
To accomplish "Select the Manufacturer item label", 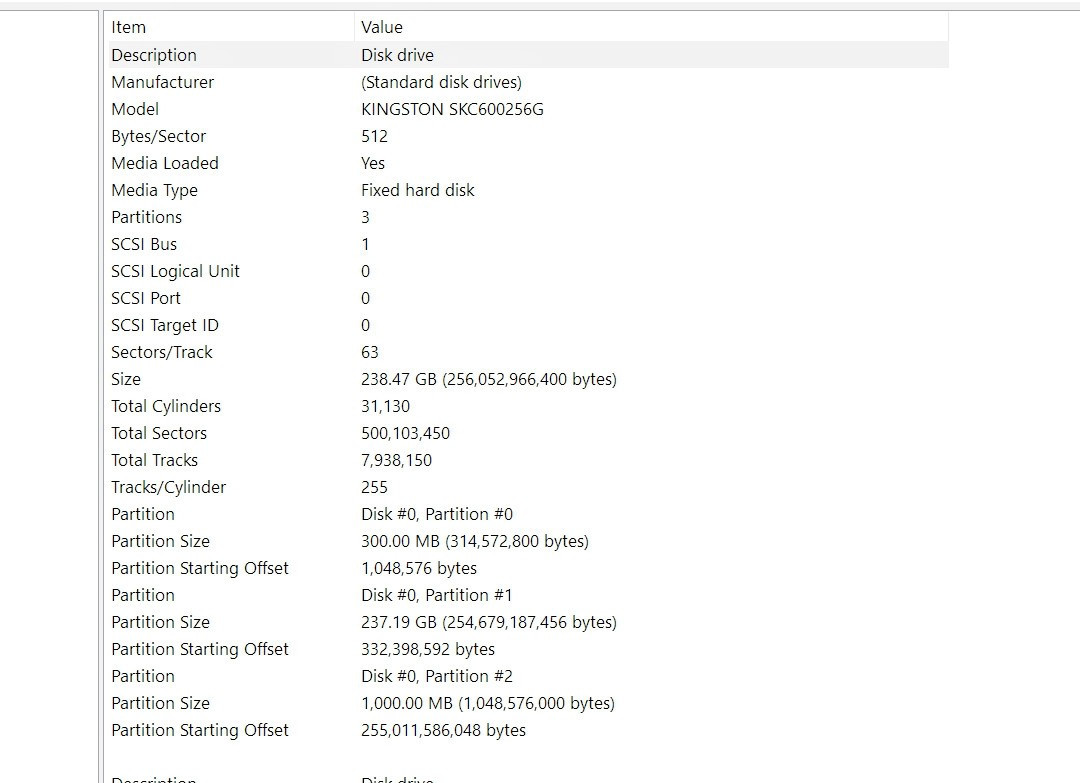I will (x=163, y=82).
